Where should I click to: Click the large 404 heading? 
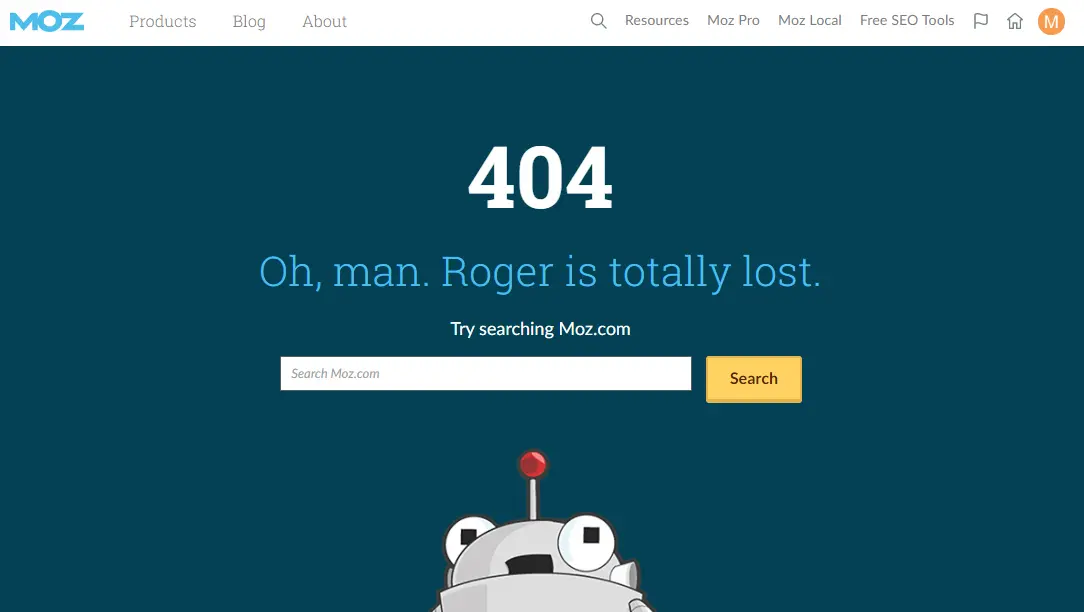[x=540, y=178]
